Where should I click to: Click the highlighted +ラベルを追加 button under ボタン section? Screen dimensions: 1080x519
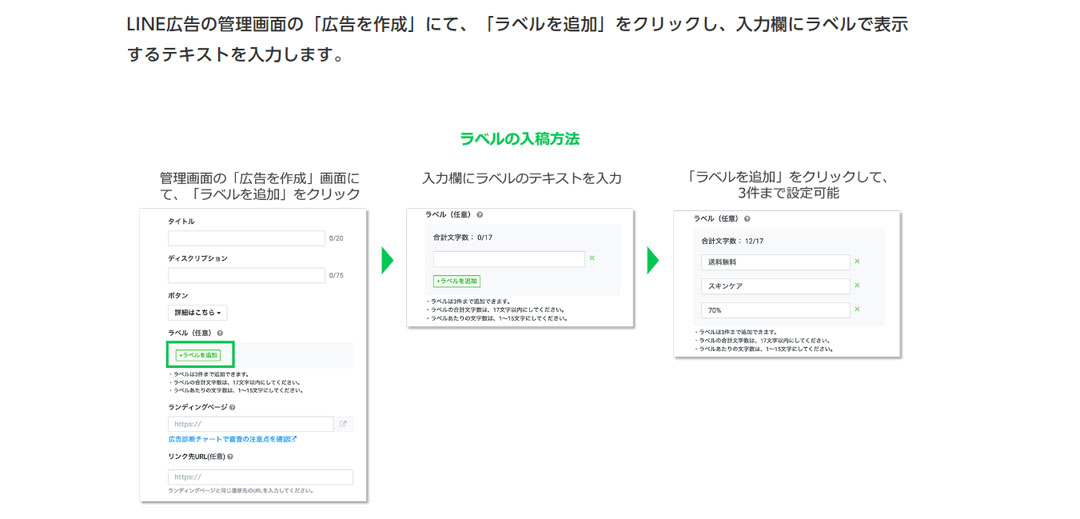pyautogui.click(x=198, y=355)
